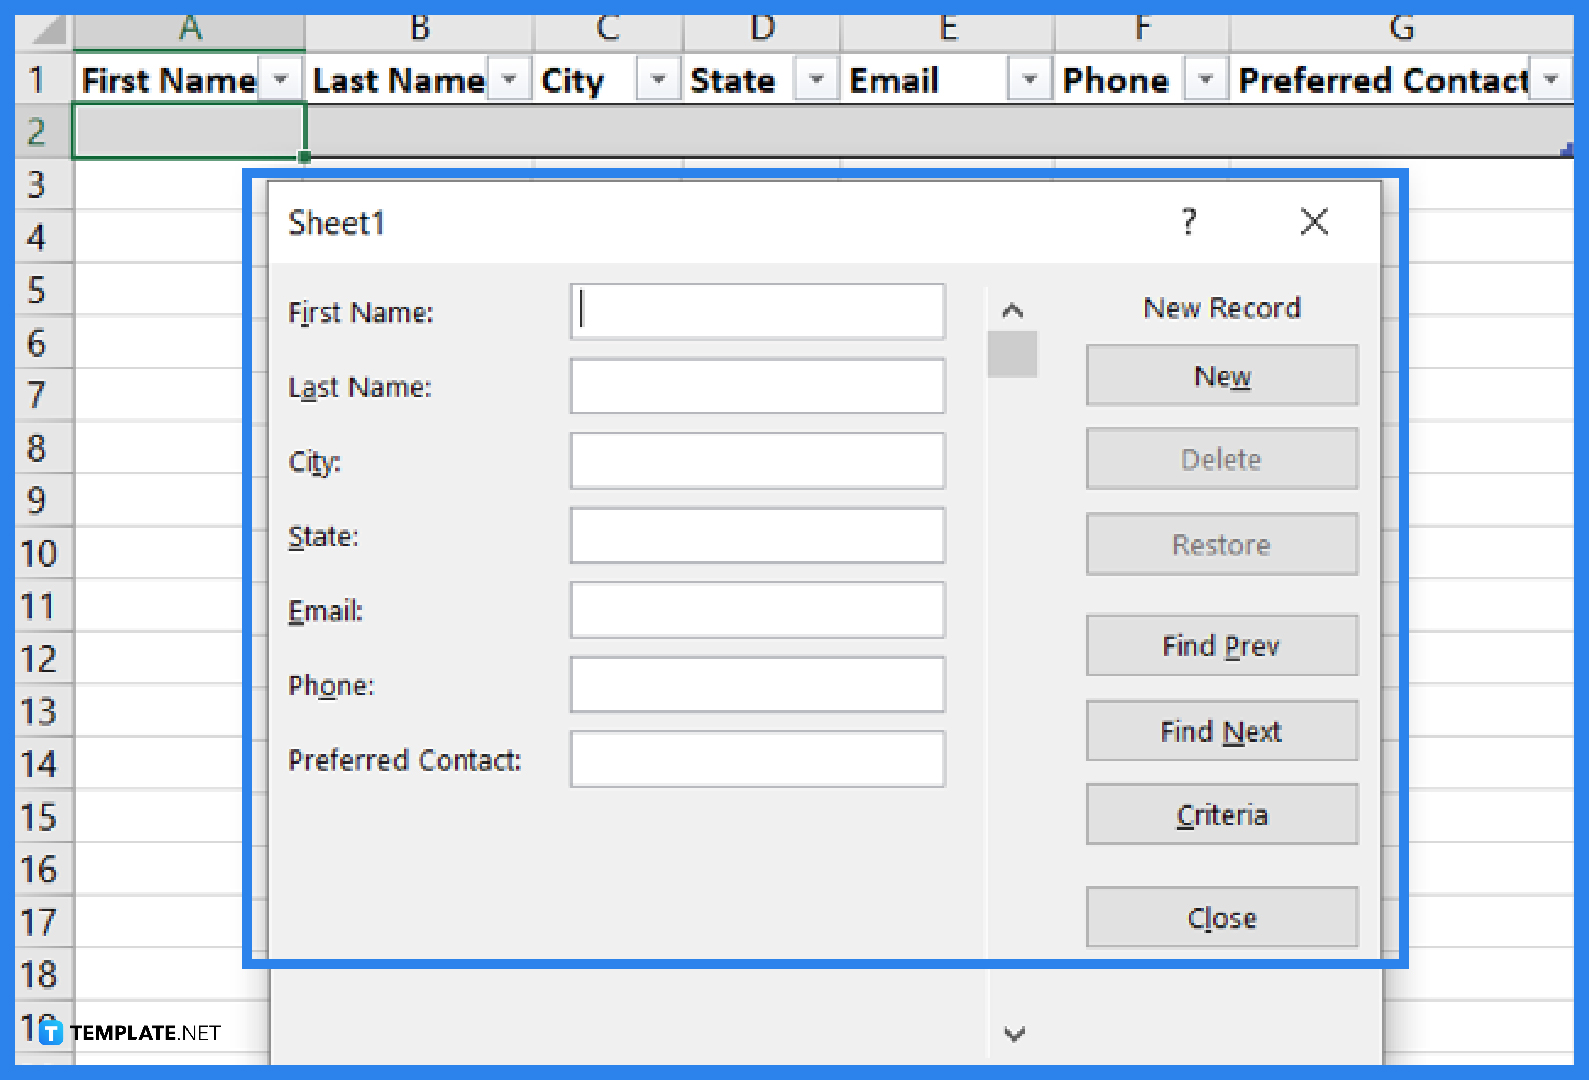Open the State column filter dropdown

[816, 79]
